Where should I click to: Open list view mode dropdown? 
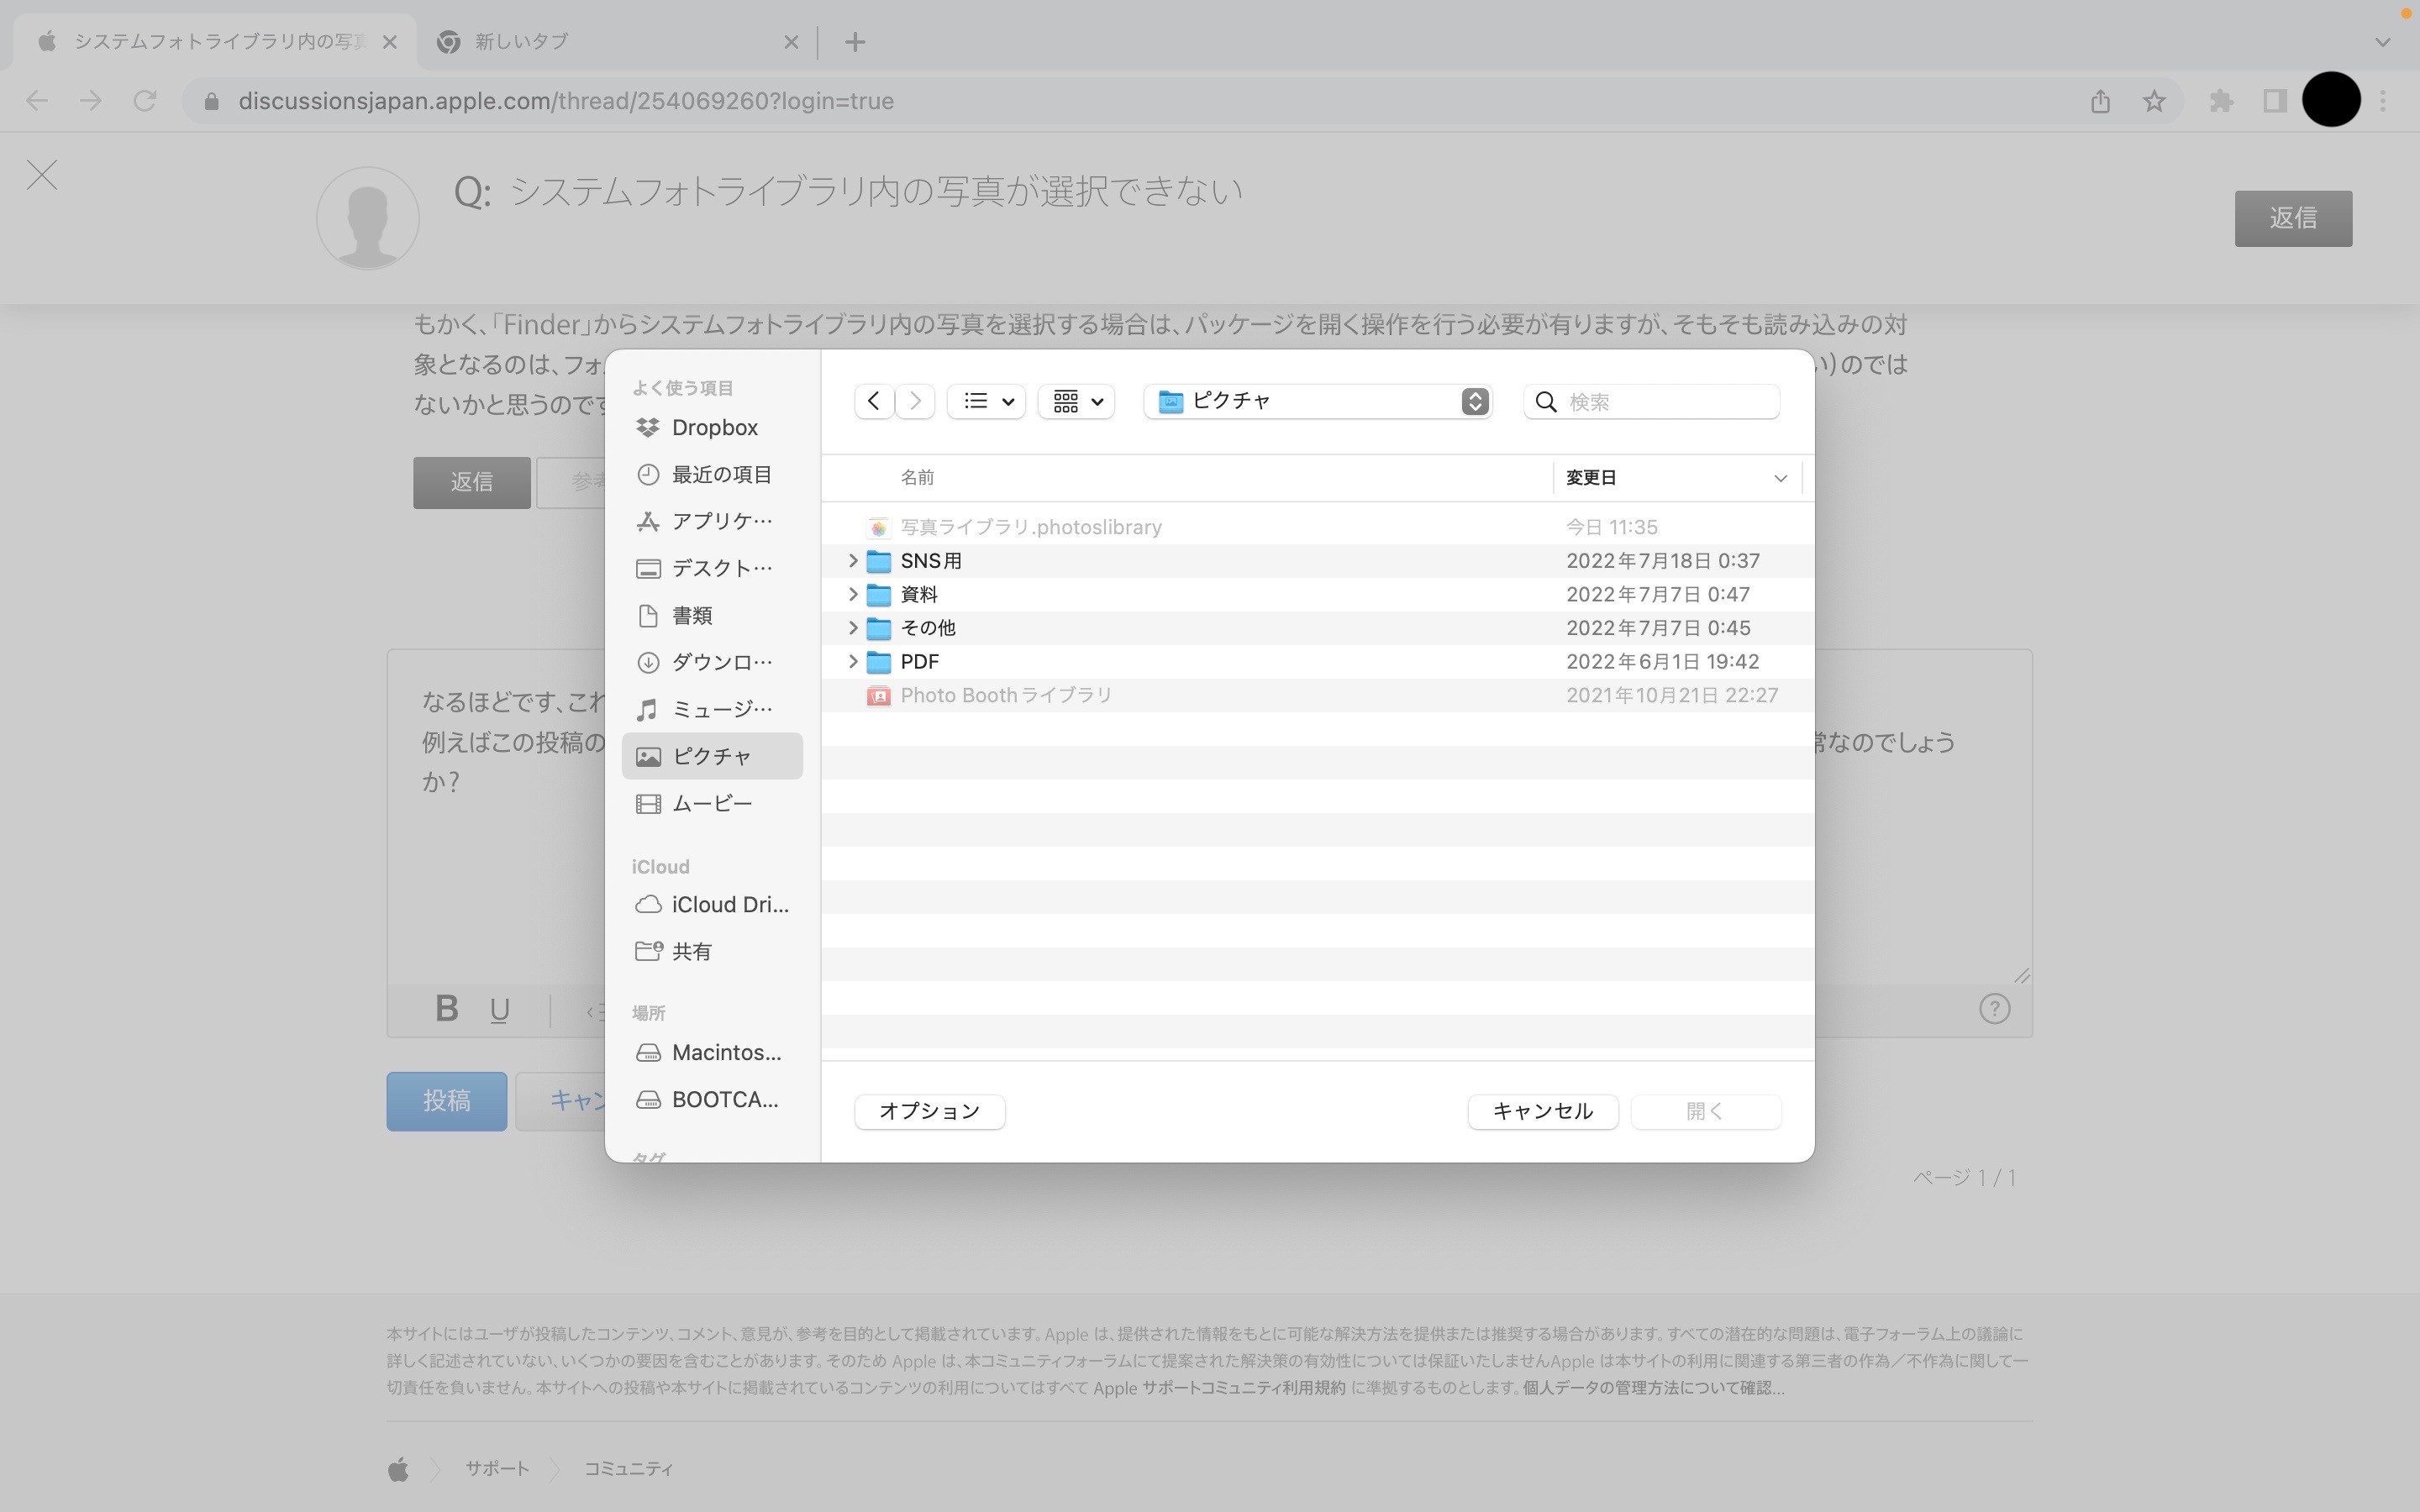(x=986, y=401)
